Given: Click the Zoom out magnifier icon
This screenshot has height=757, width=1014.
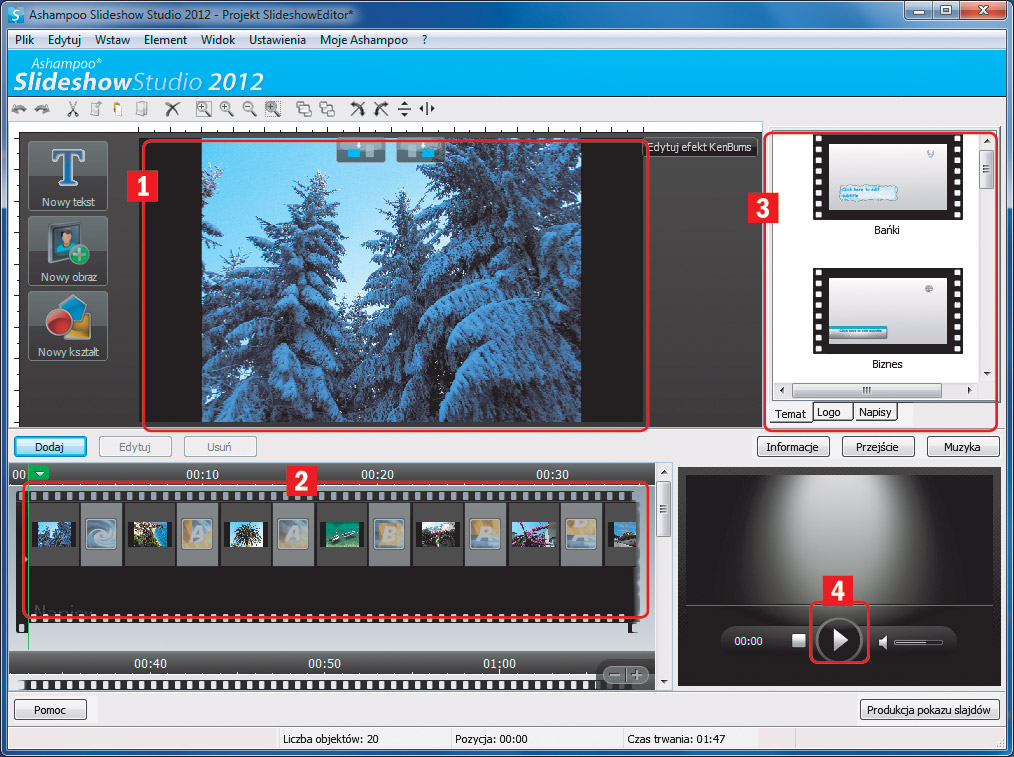Looking at the screenshot, I should coord(249,109).
